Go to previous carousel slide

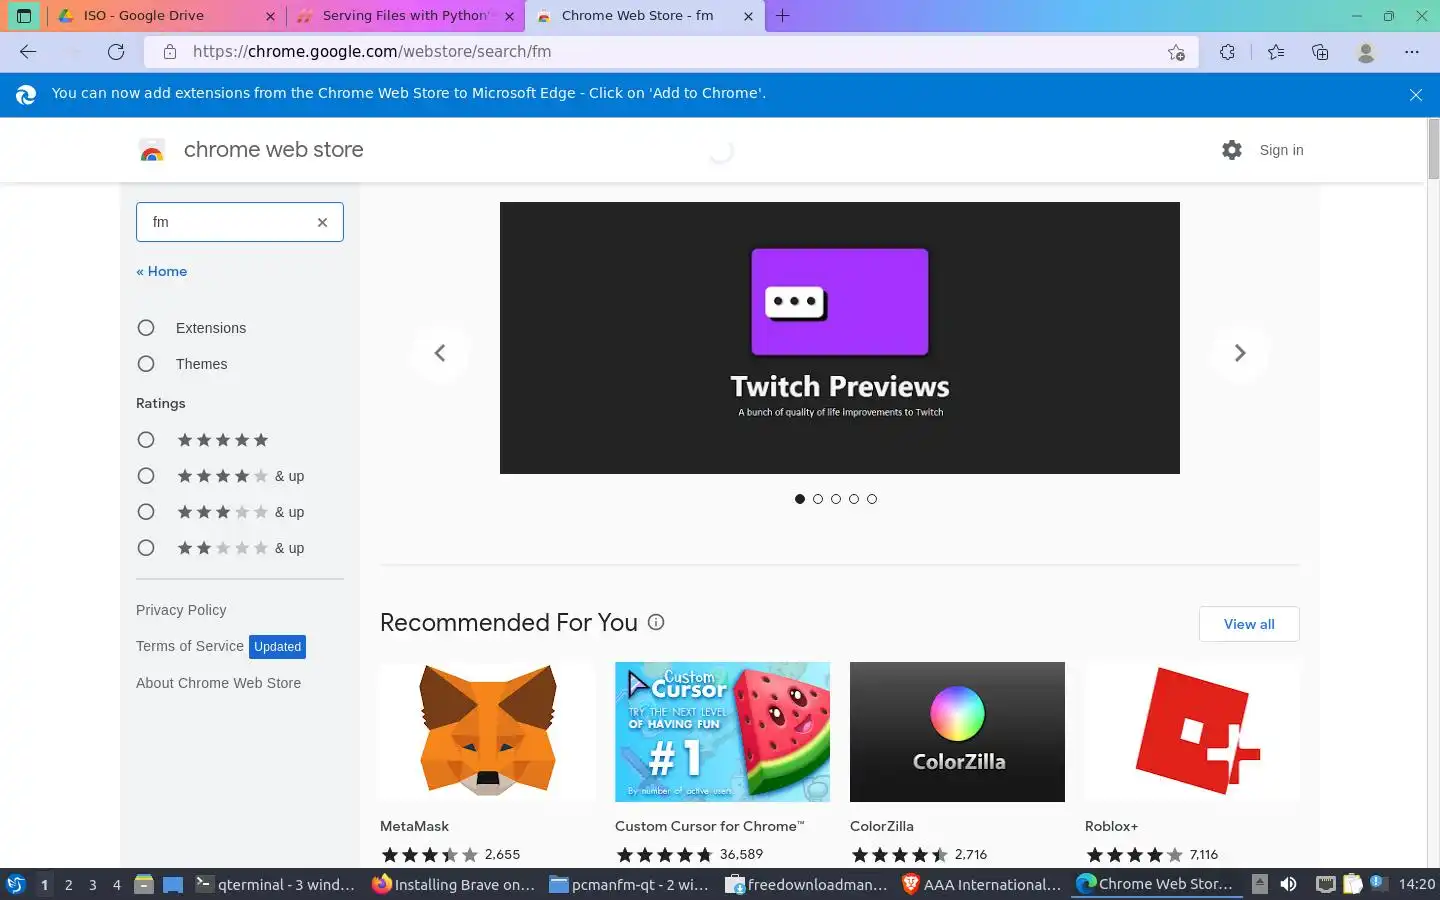pos(439,353)
